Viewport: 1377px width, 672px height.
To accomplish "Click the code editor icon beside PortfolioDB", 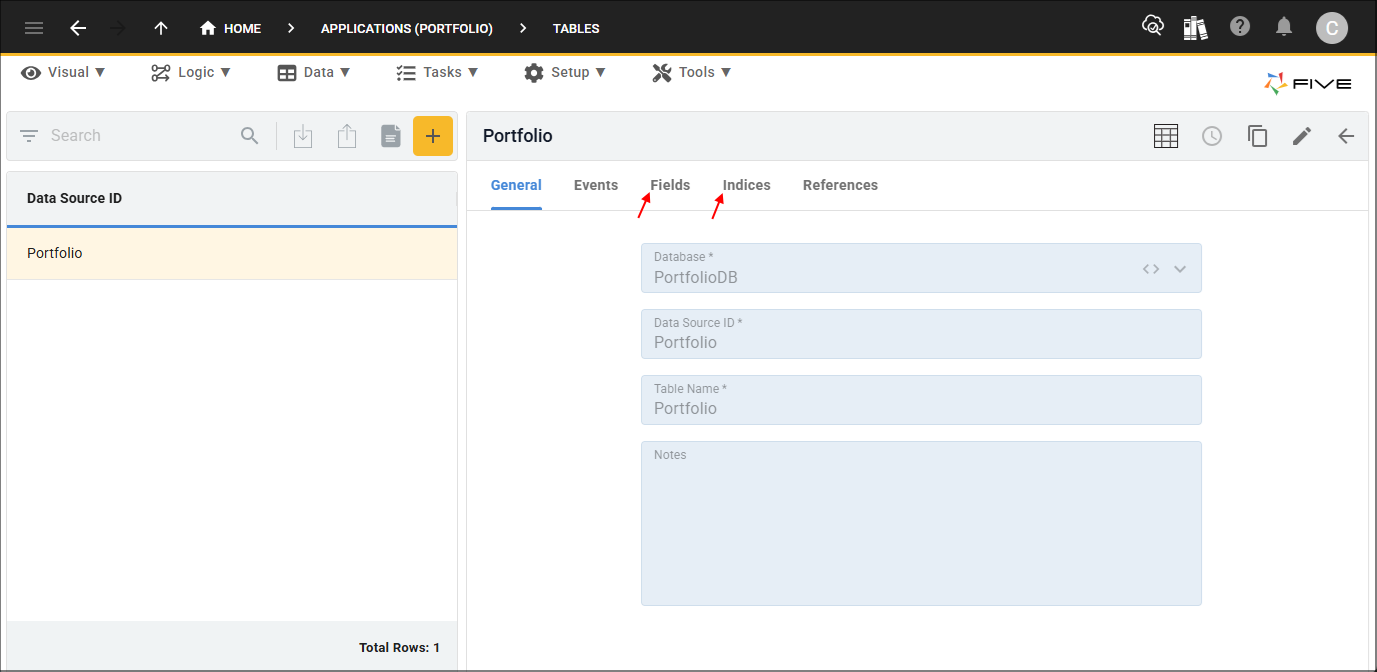I will coord(1150,268).
